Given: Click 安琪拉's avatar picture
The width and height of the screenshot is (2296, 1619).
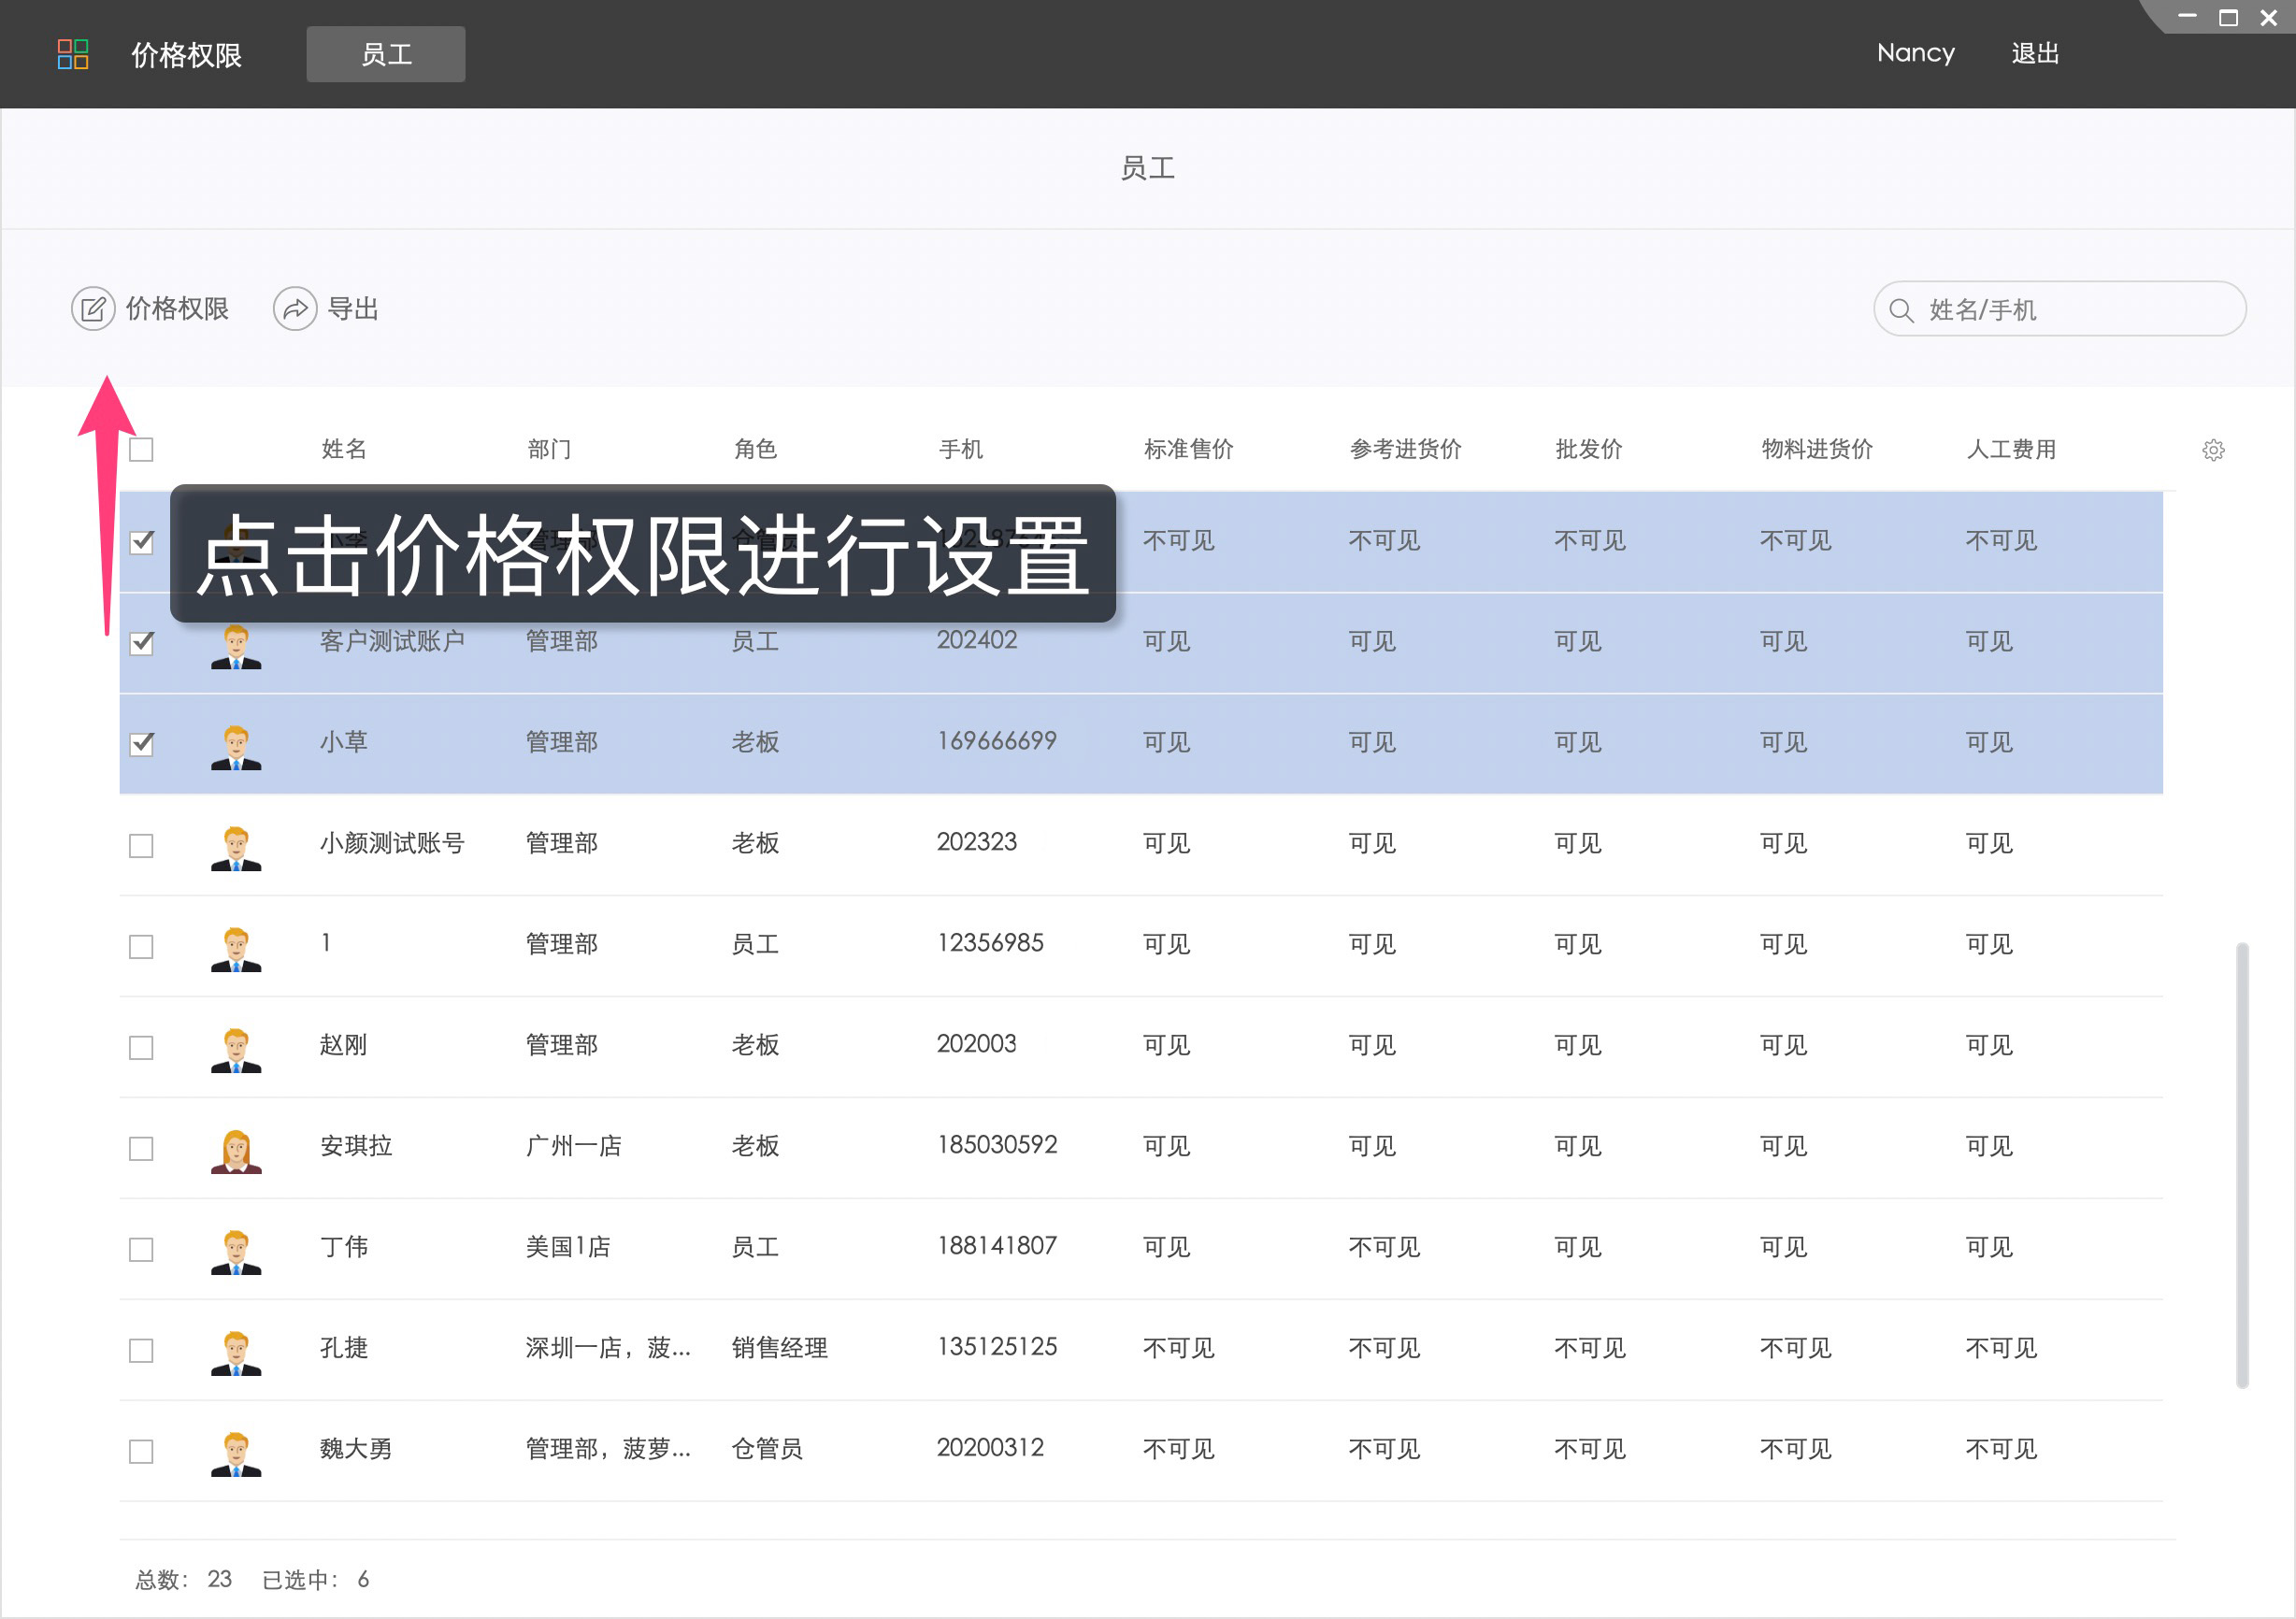Looking at the screenshot, I should 236,1149.
